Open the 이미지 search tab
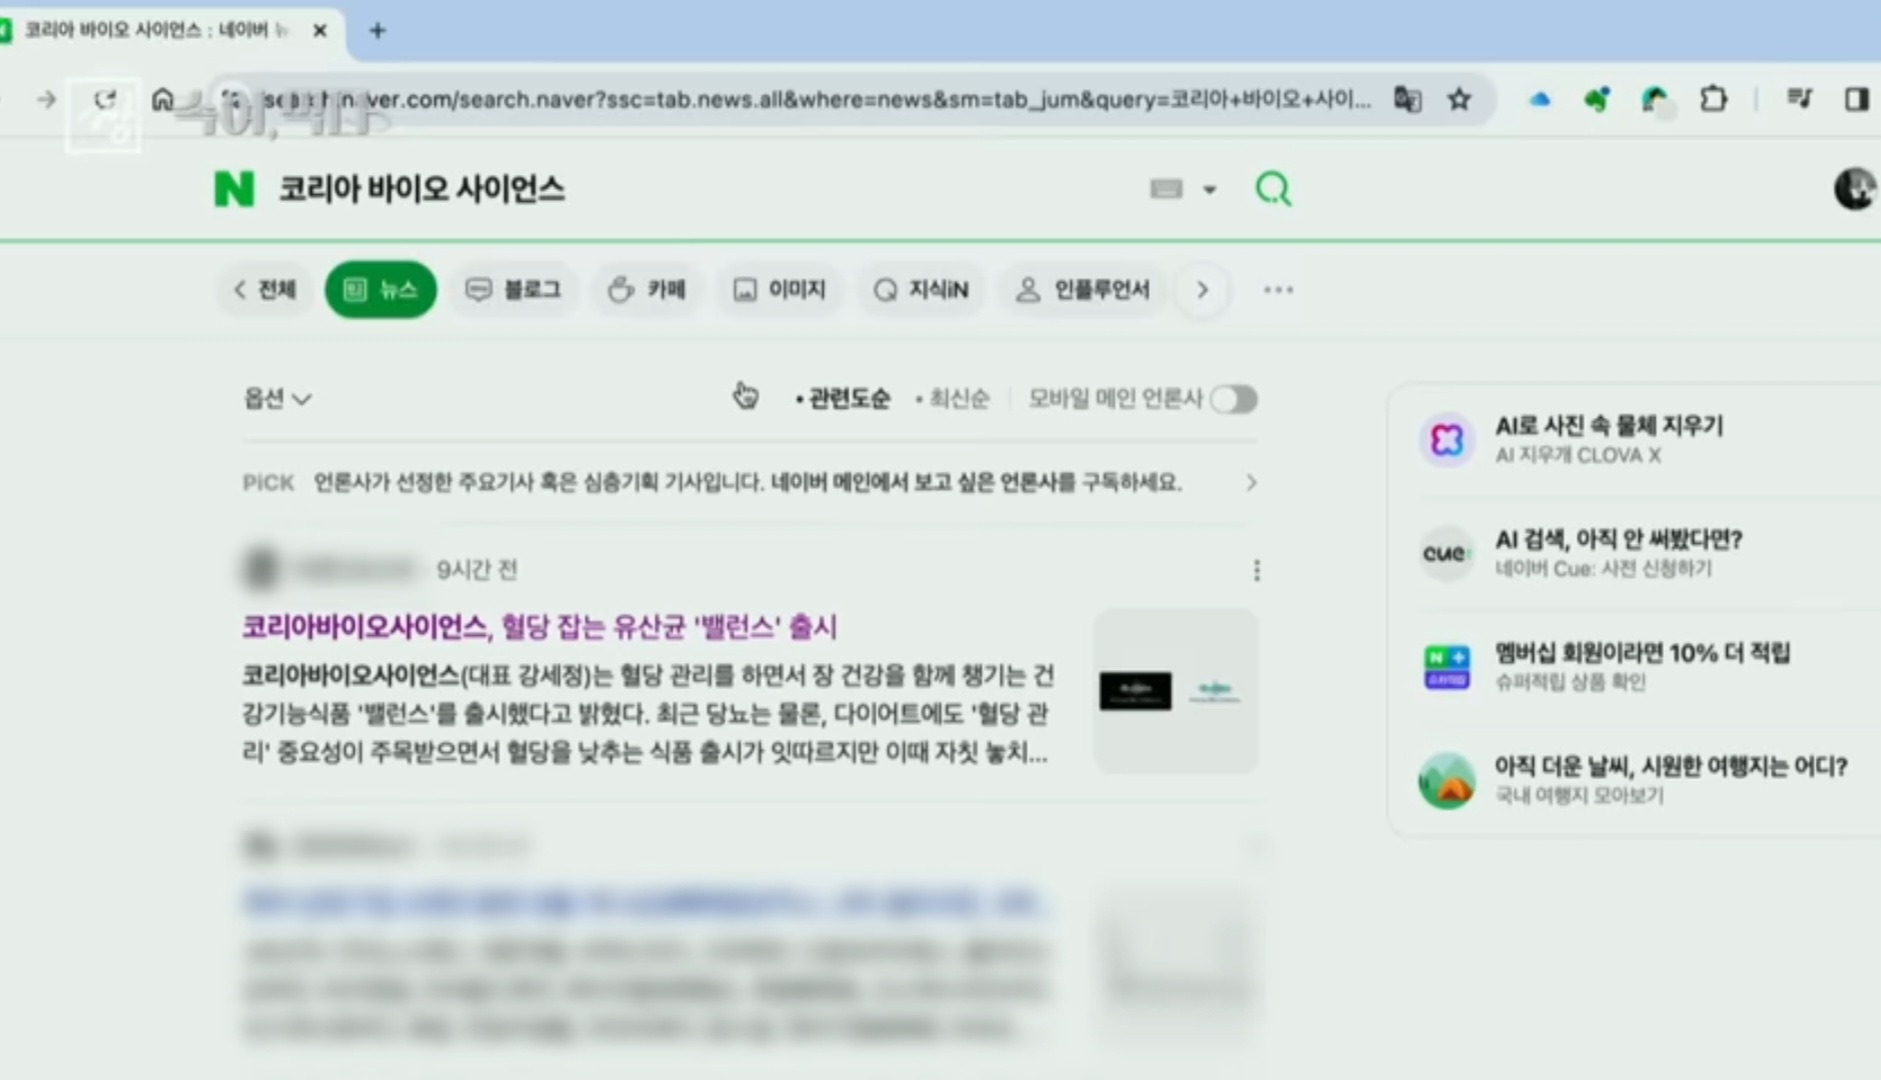 click(x=780, y=289)
